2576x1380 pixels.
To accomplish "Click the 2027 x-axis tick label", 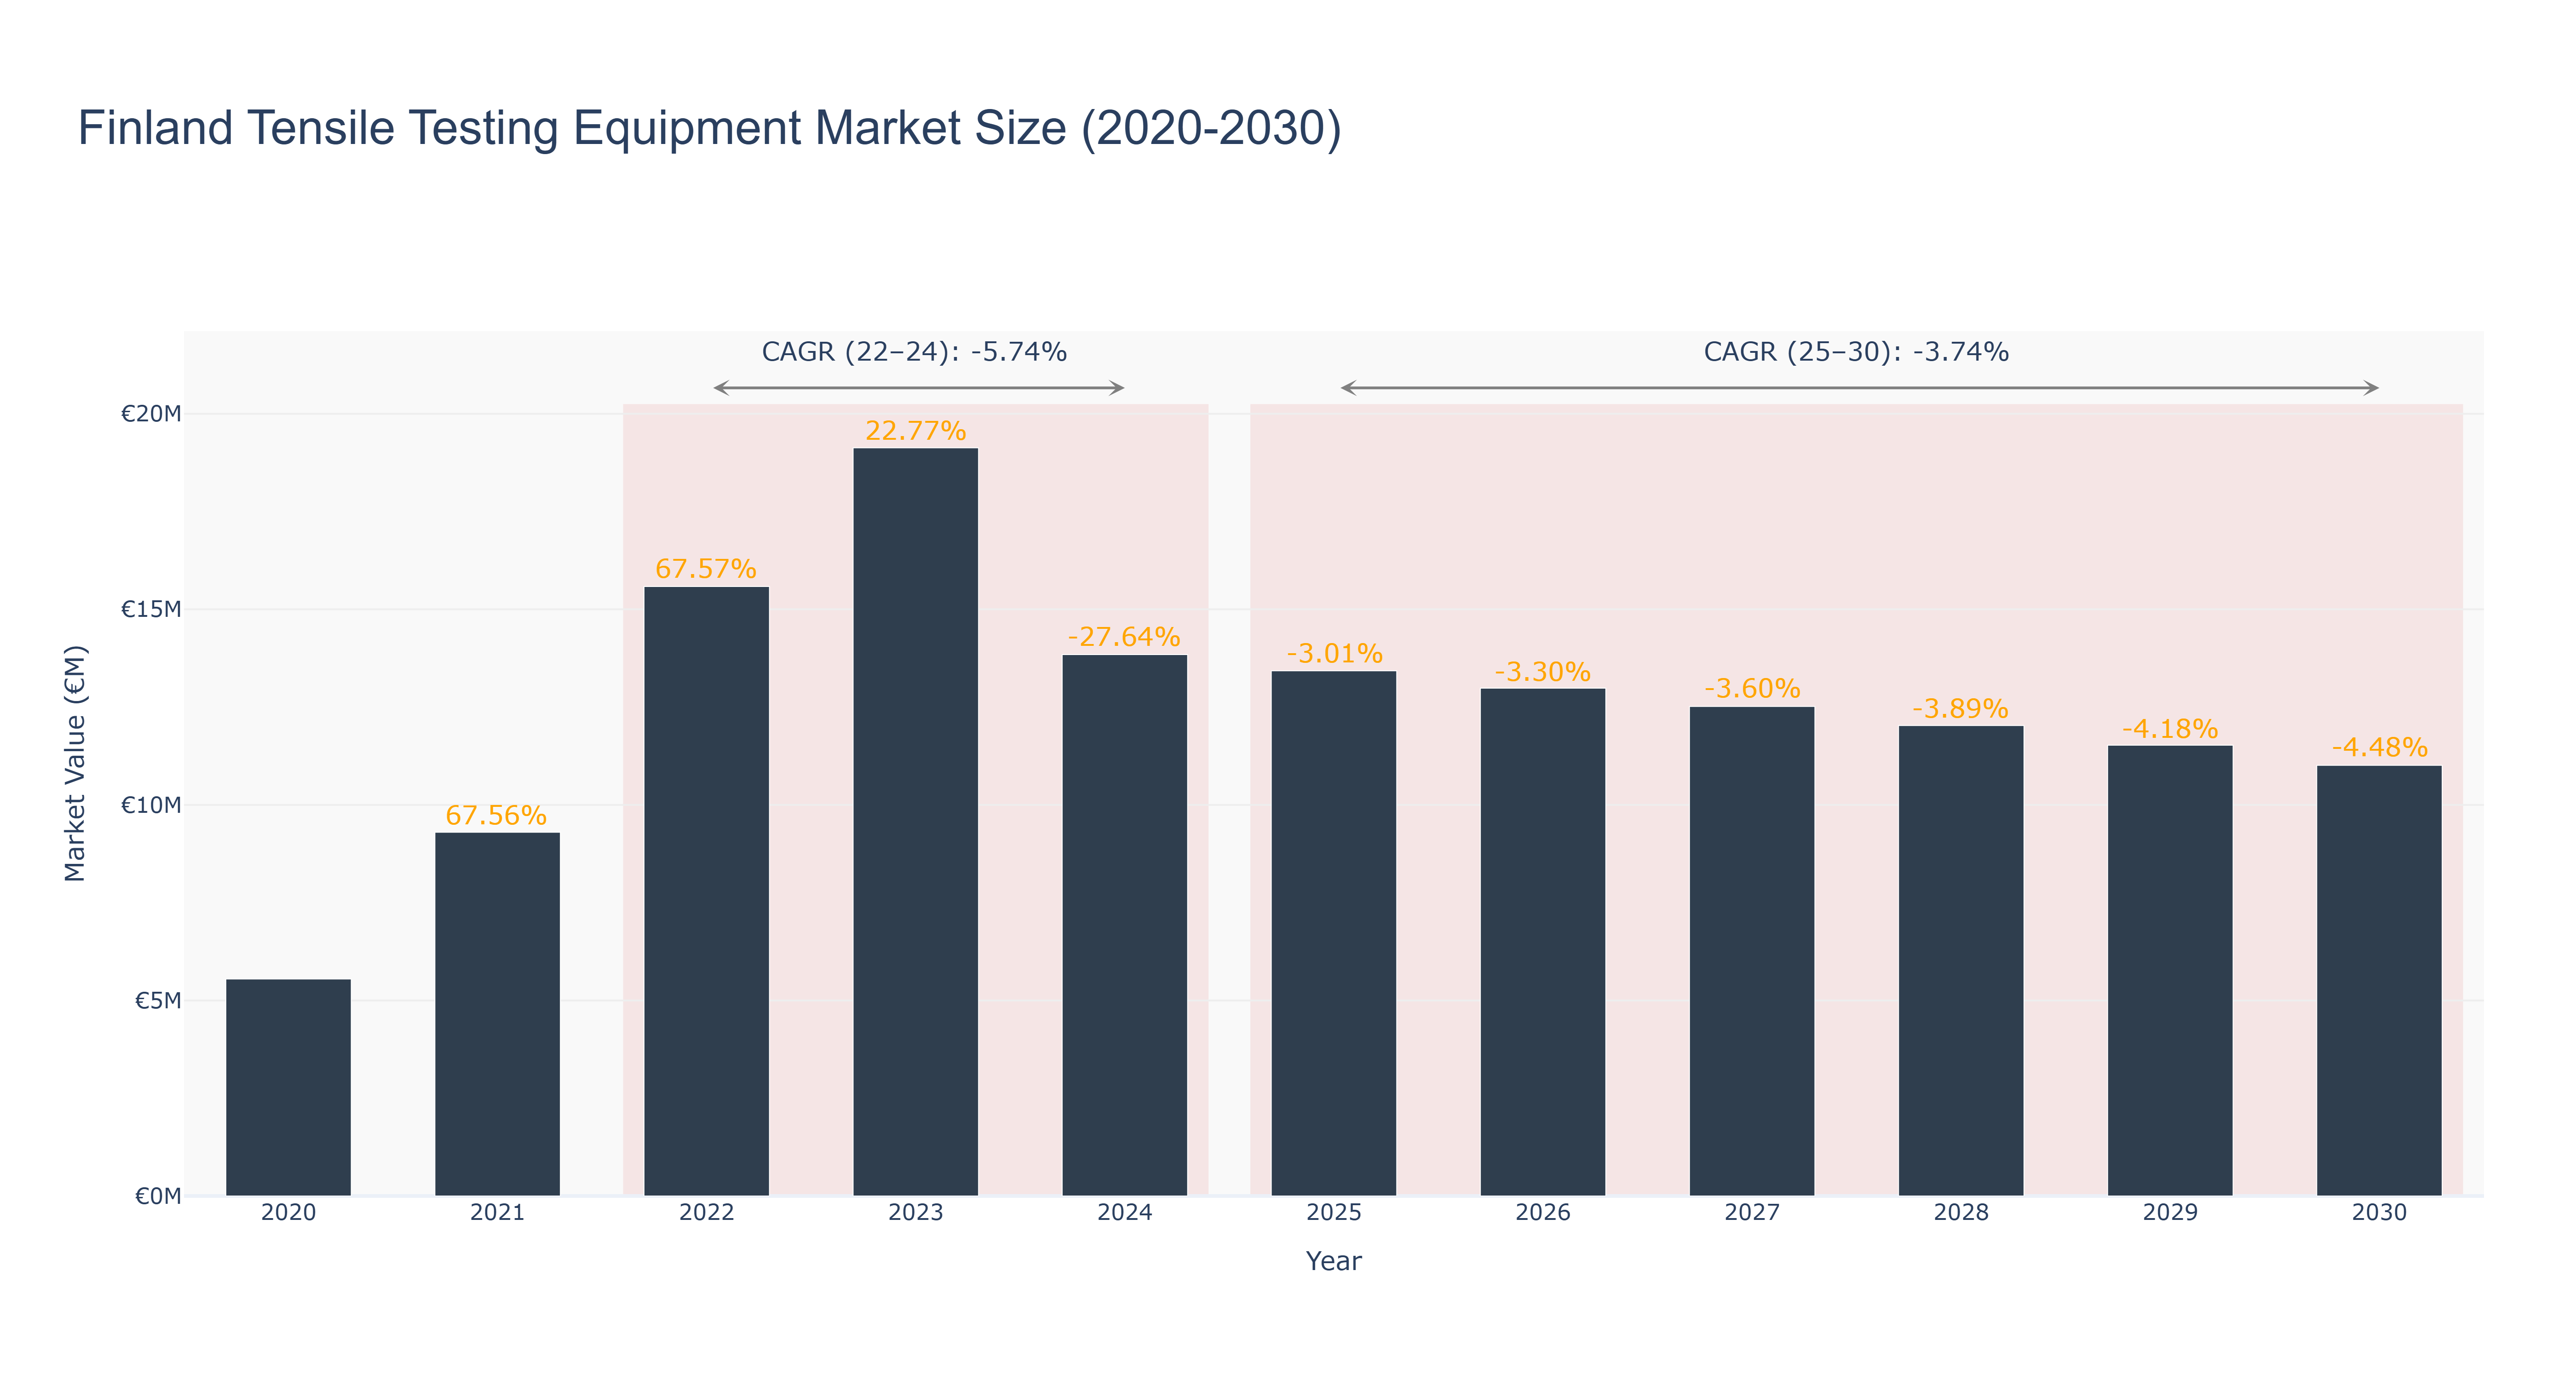I will point(1751,1213).
